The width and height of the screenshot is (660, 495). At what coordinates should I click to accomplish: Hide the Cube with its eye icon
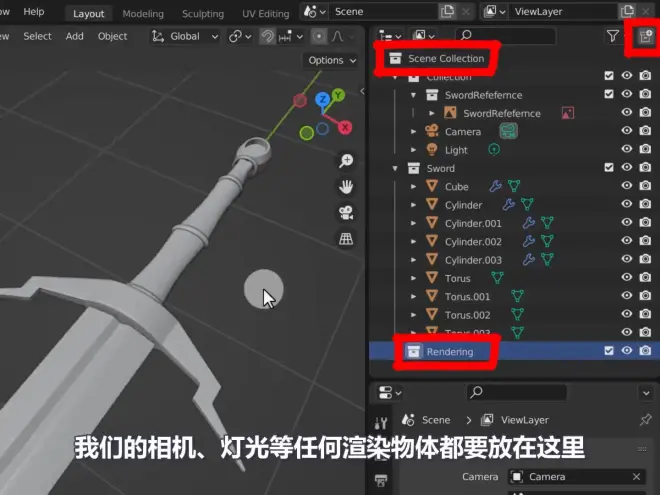point(627,186)
